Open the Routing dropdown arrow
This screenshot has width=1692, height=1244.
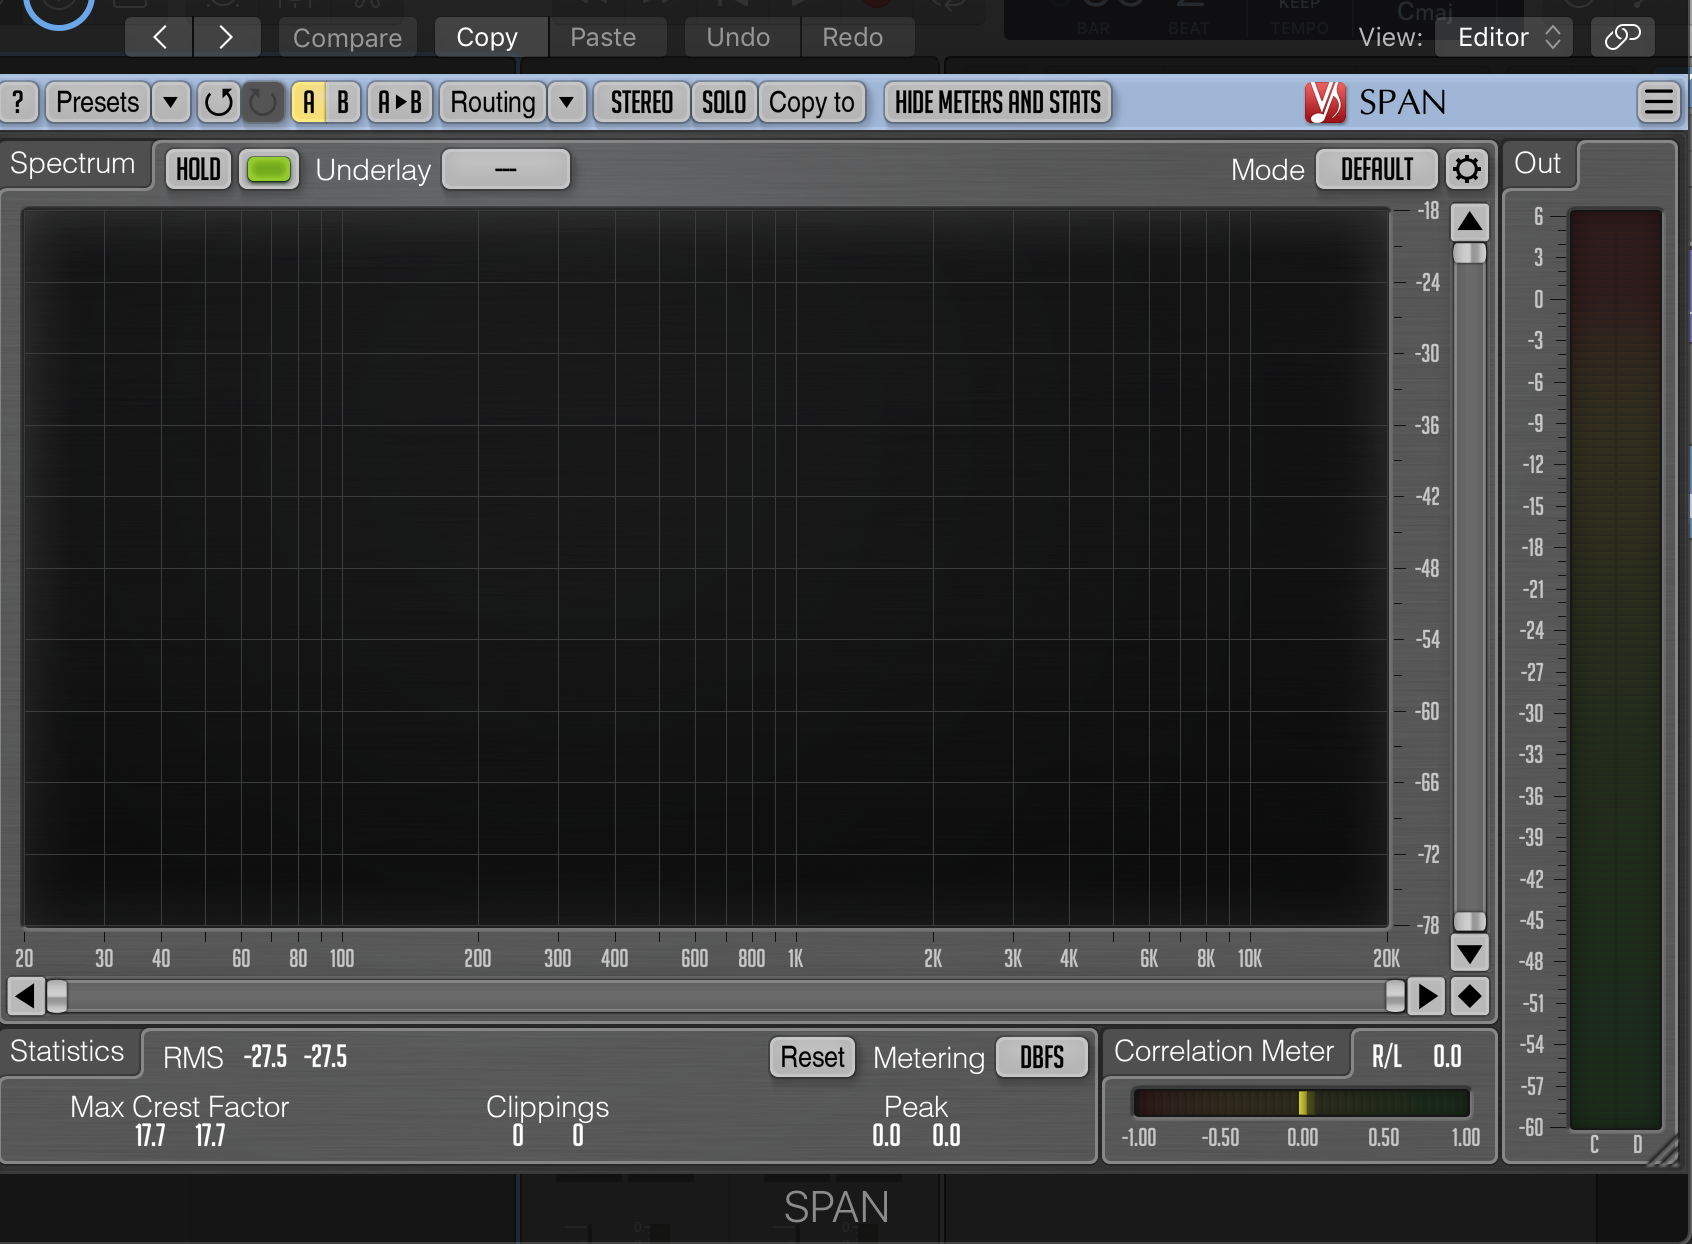pos(567,102)
